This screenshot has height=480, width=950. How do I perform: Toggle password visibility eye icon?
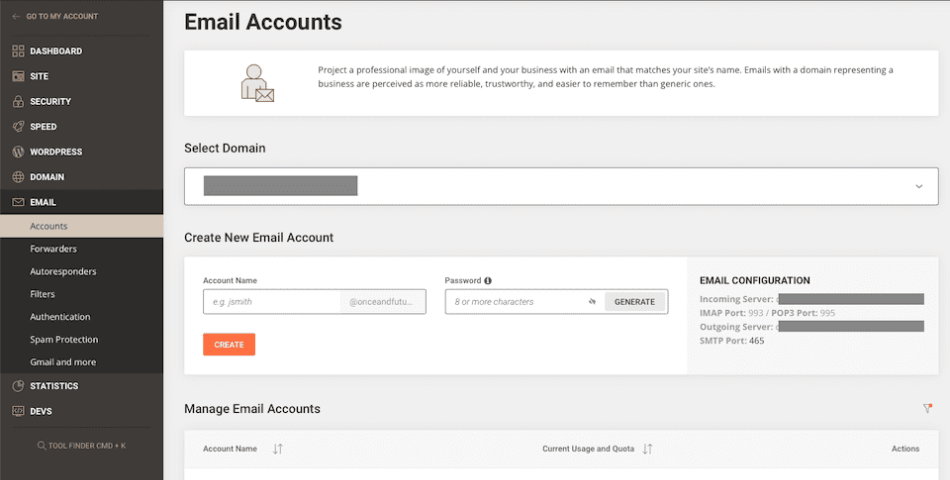(592, 301)
